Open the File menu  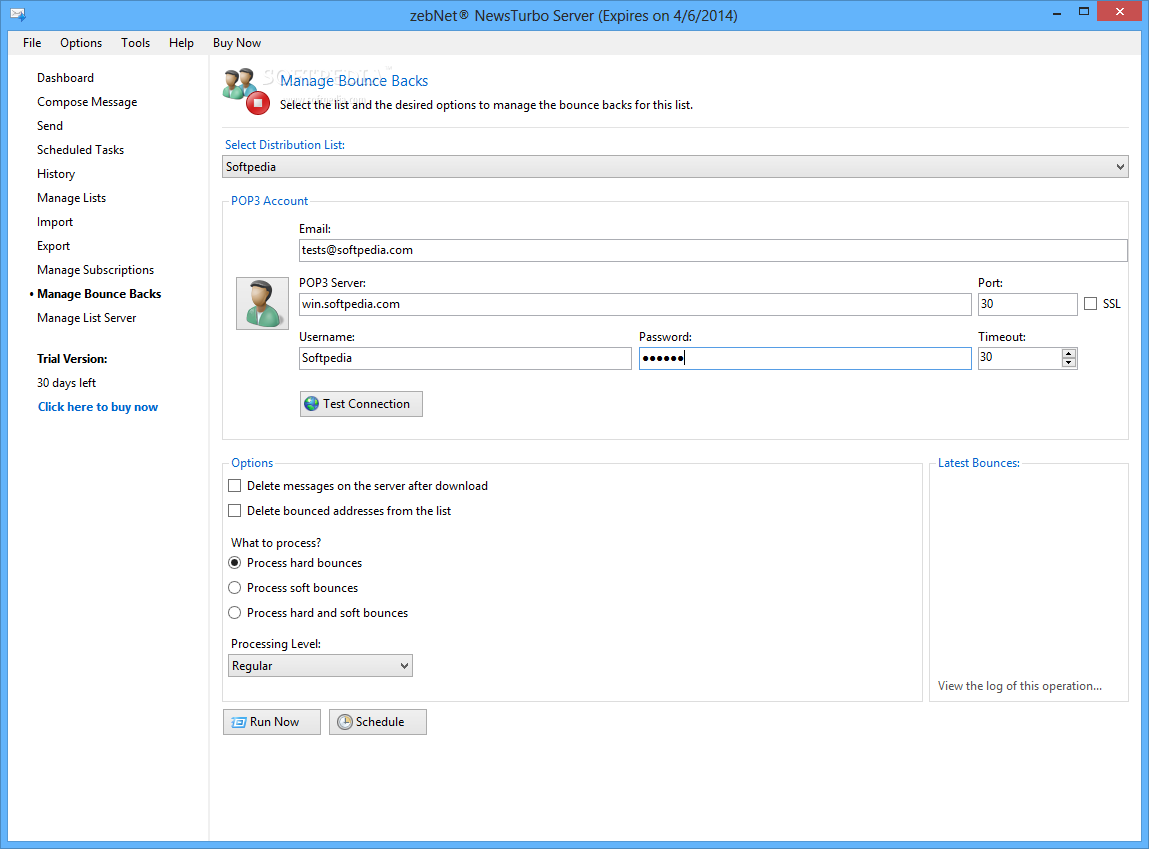[x=32, y=42]
